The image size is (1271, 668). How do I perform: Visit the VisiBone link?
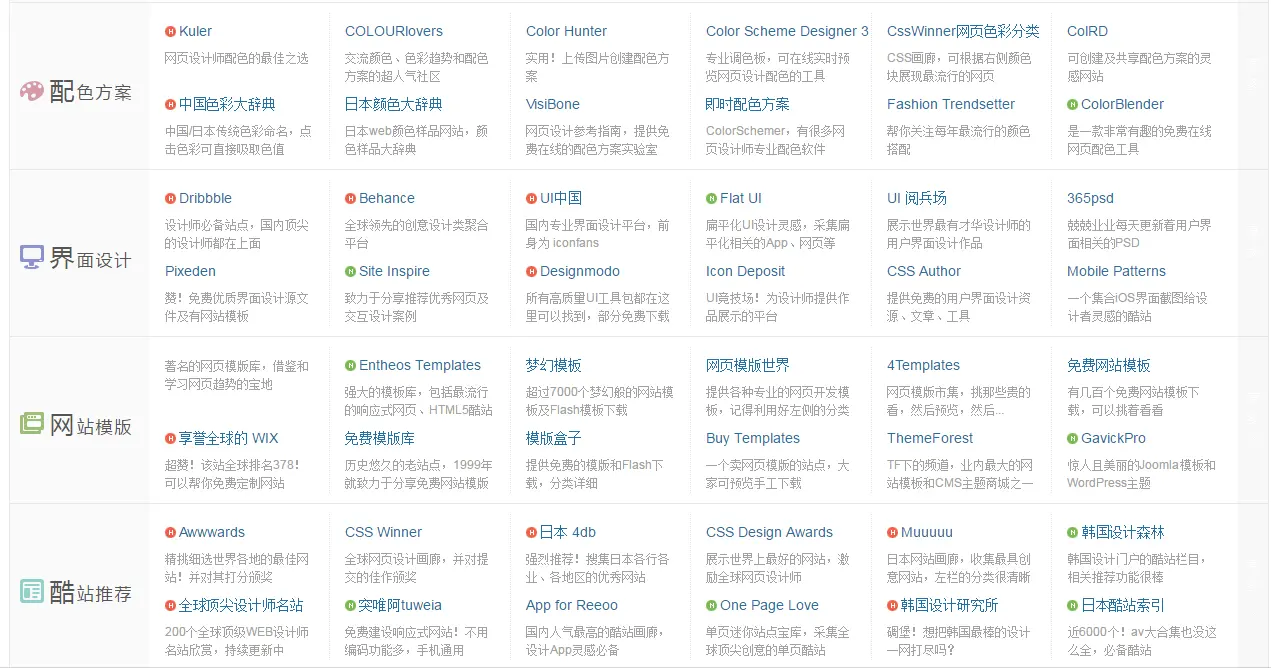(x=553, y=104)
